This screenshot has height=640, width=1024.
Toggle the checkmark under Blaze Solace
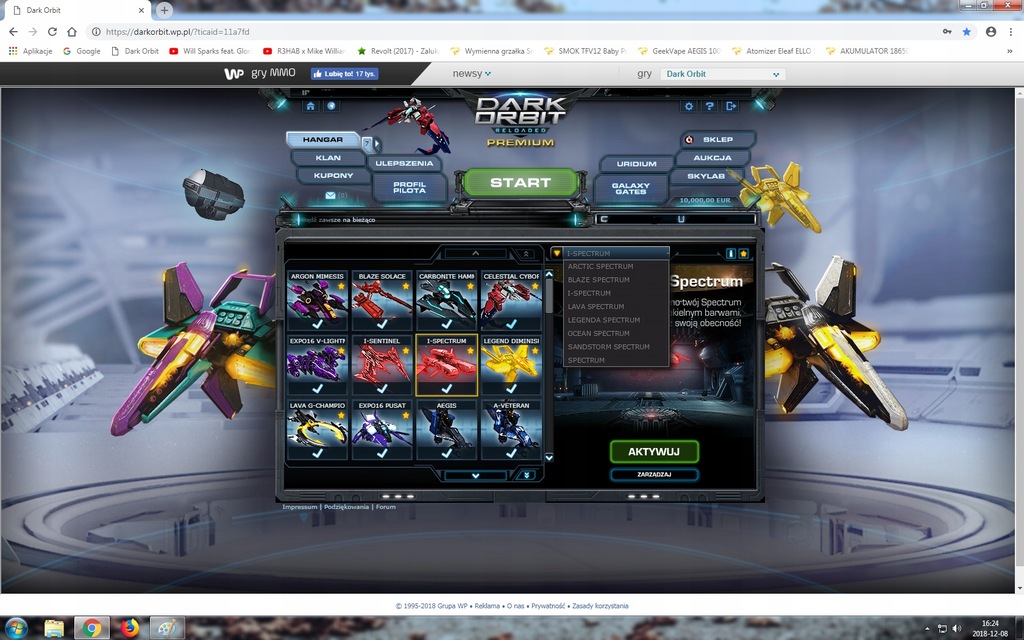coord(382,324)
